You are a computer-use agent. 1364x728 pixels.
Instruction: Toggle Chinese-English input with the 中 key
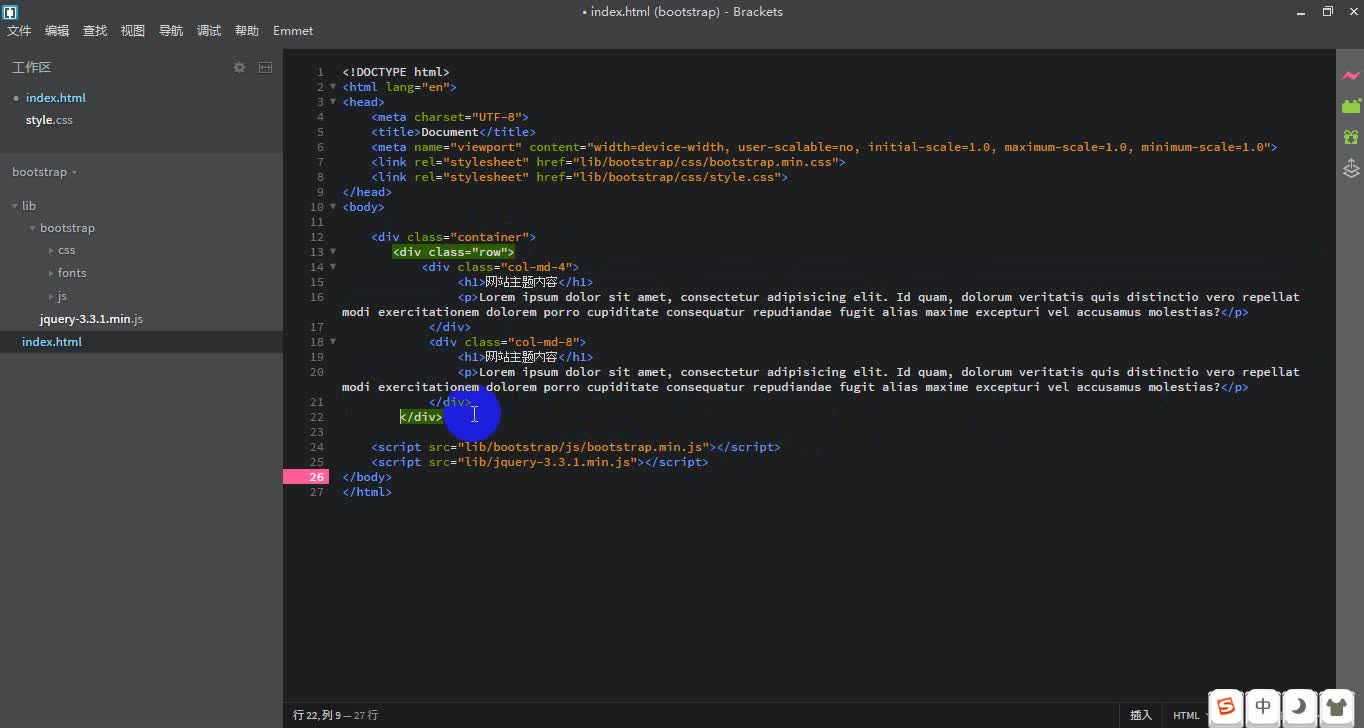[x=1262, y=707]
